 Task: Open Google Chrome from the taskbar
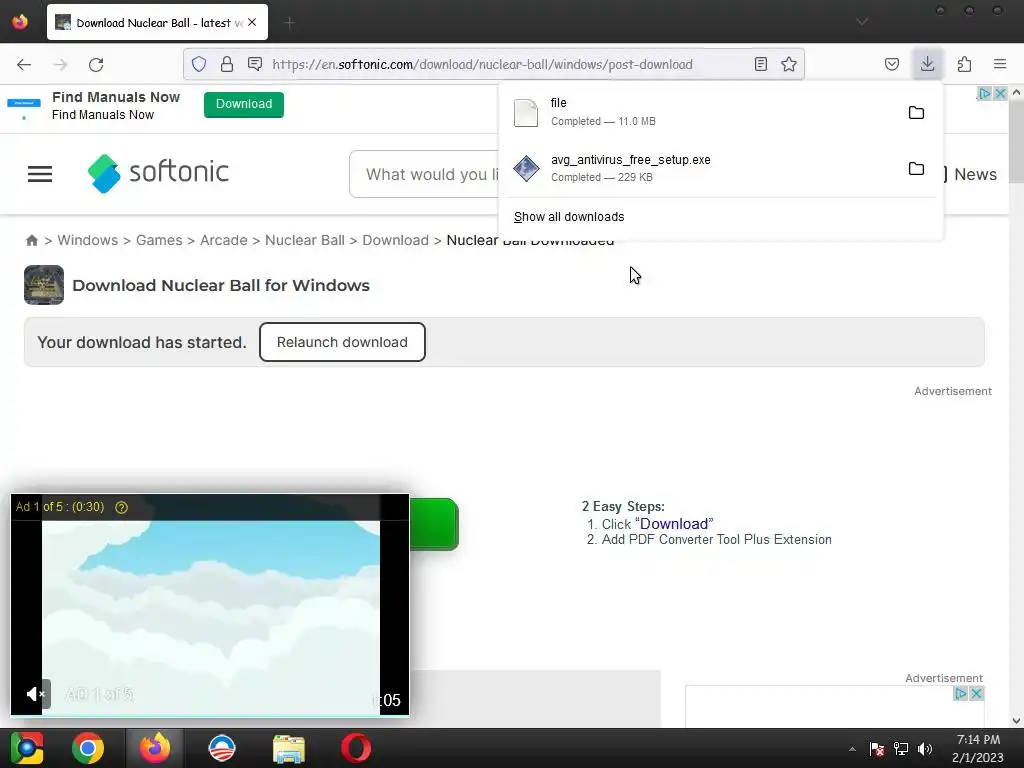[88, 748]
